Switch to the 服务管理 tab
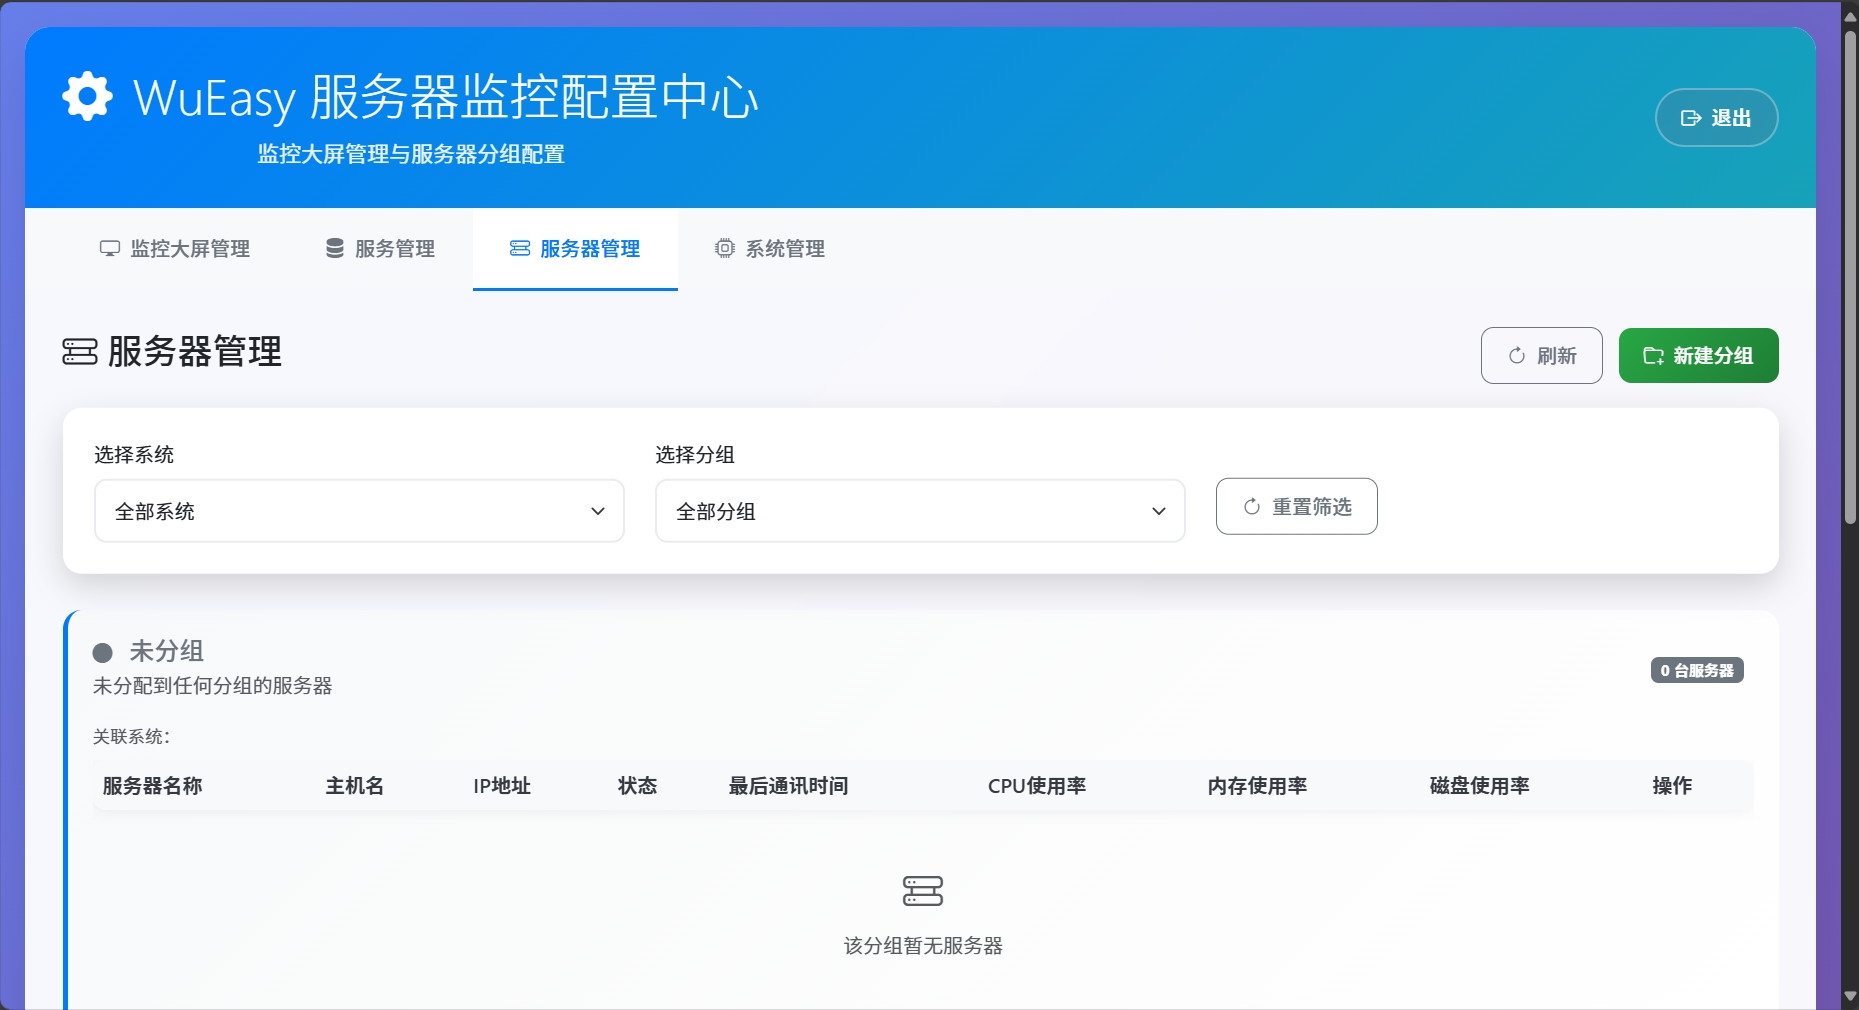The image size is (1859, 1010). [x=380, y=249]
